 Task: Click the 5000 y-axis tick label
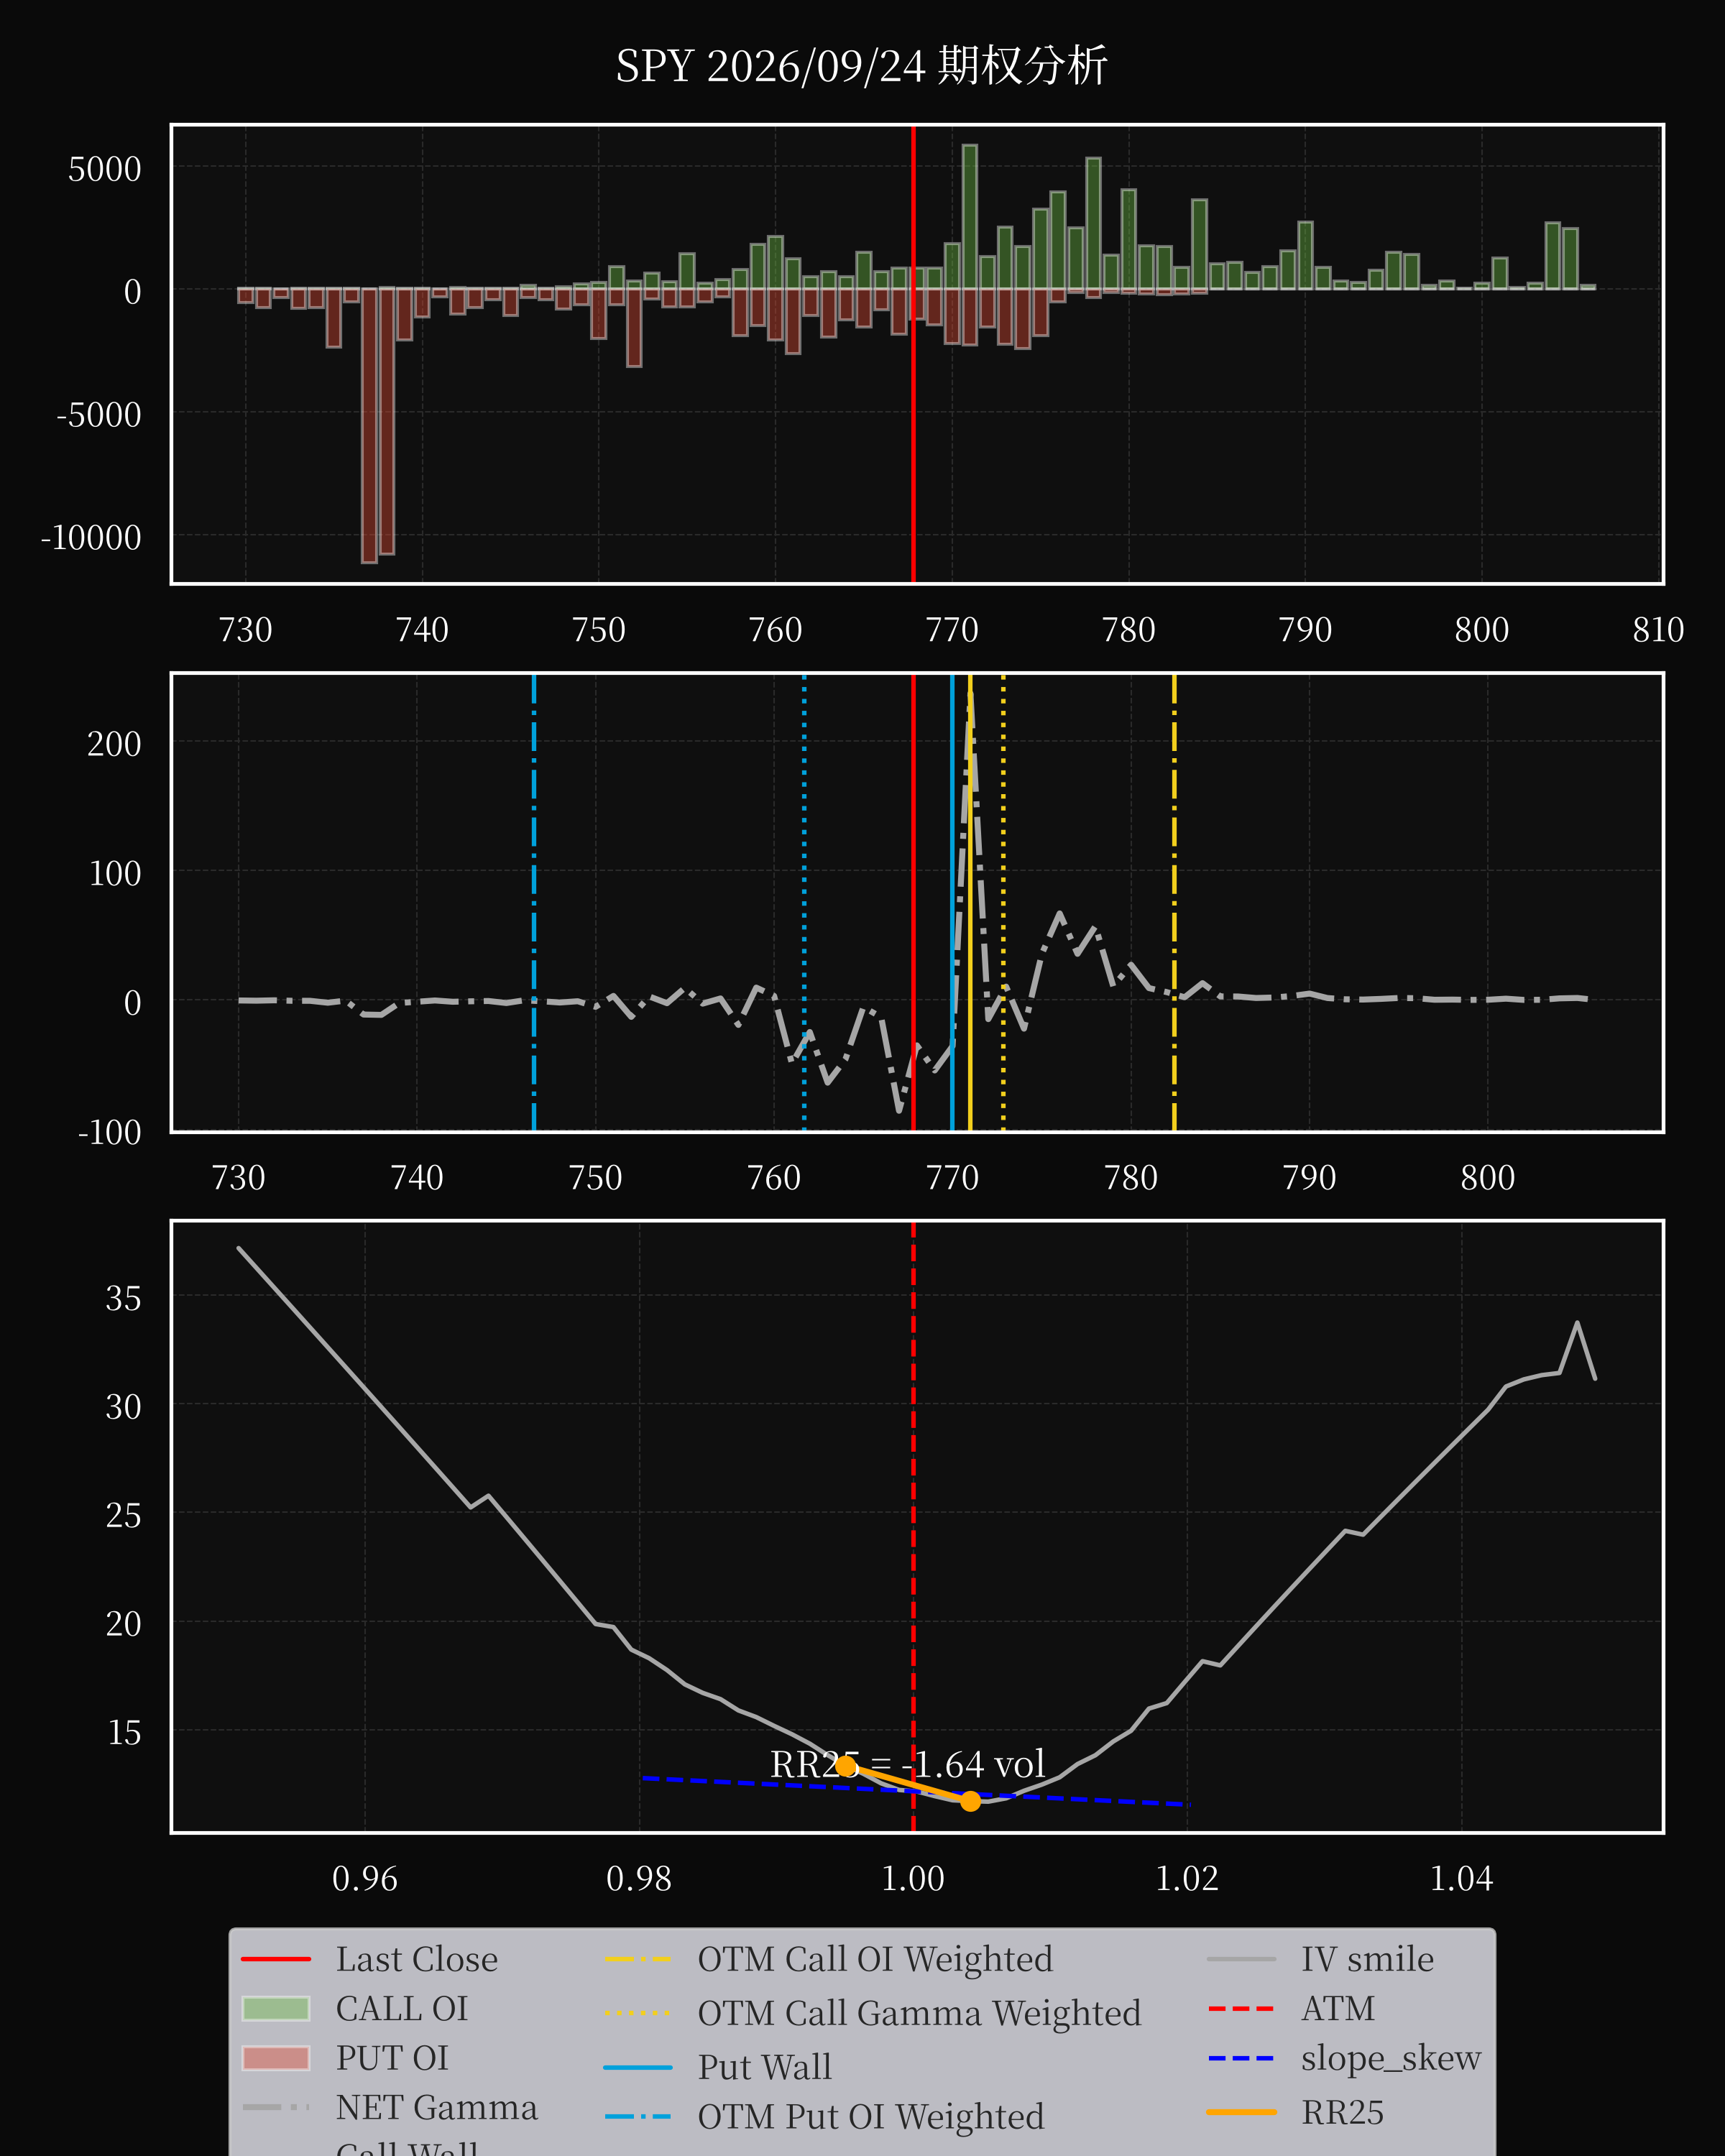pyautogui.click(x=104, y=169)
